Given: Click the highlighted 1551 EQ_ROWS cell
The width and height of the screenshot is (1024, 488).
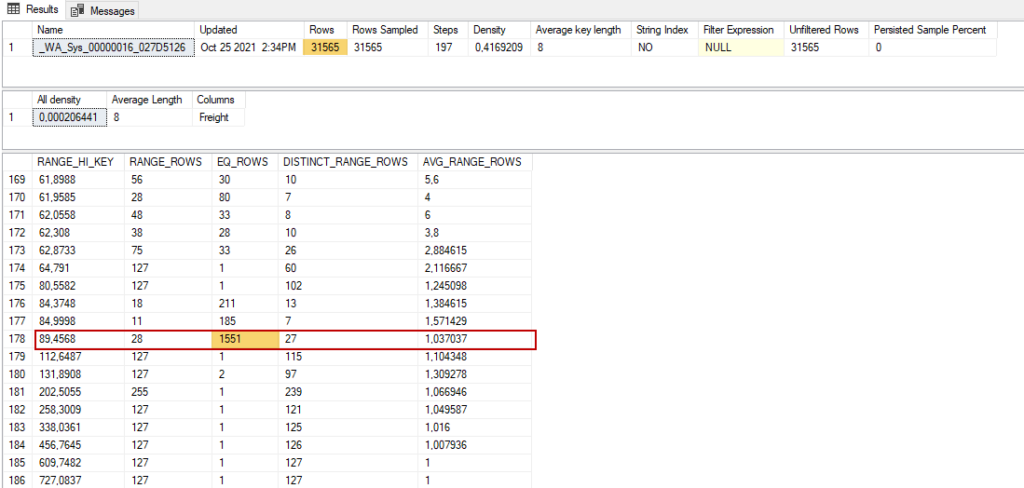Looking at the screenshot, I should point(246,339).
